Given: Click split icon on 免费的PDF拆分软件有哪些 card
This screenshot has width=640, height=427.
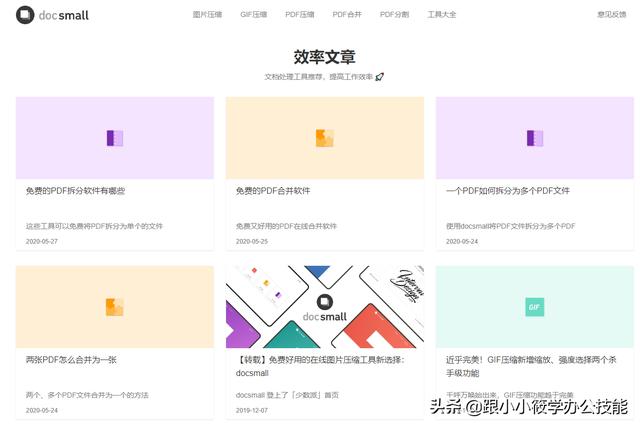Looking at the screenshot, I should pyautogui.click(x=115, y=138).
